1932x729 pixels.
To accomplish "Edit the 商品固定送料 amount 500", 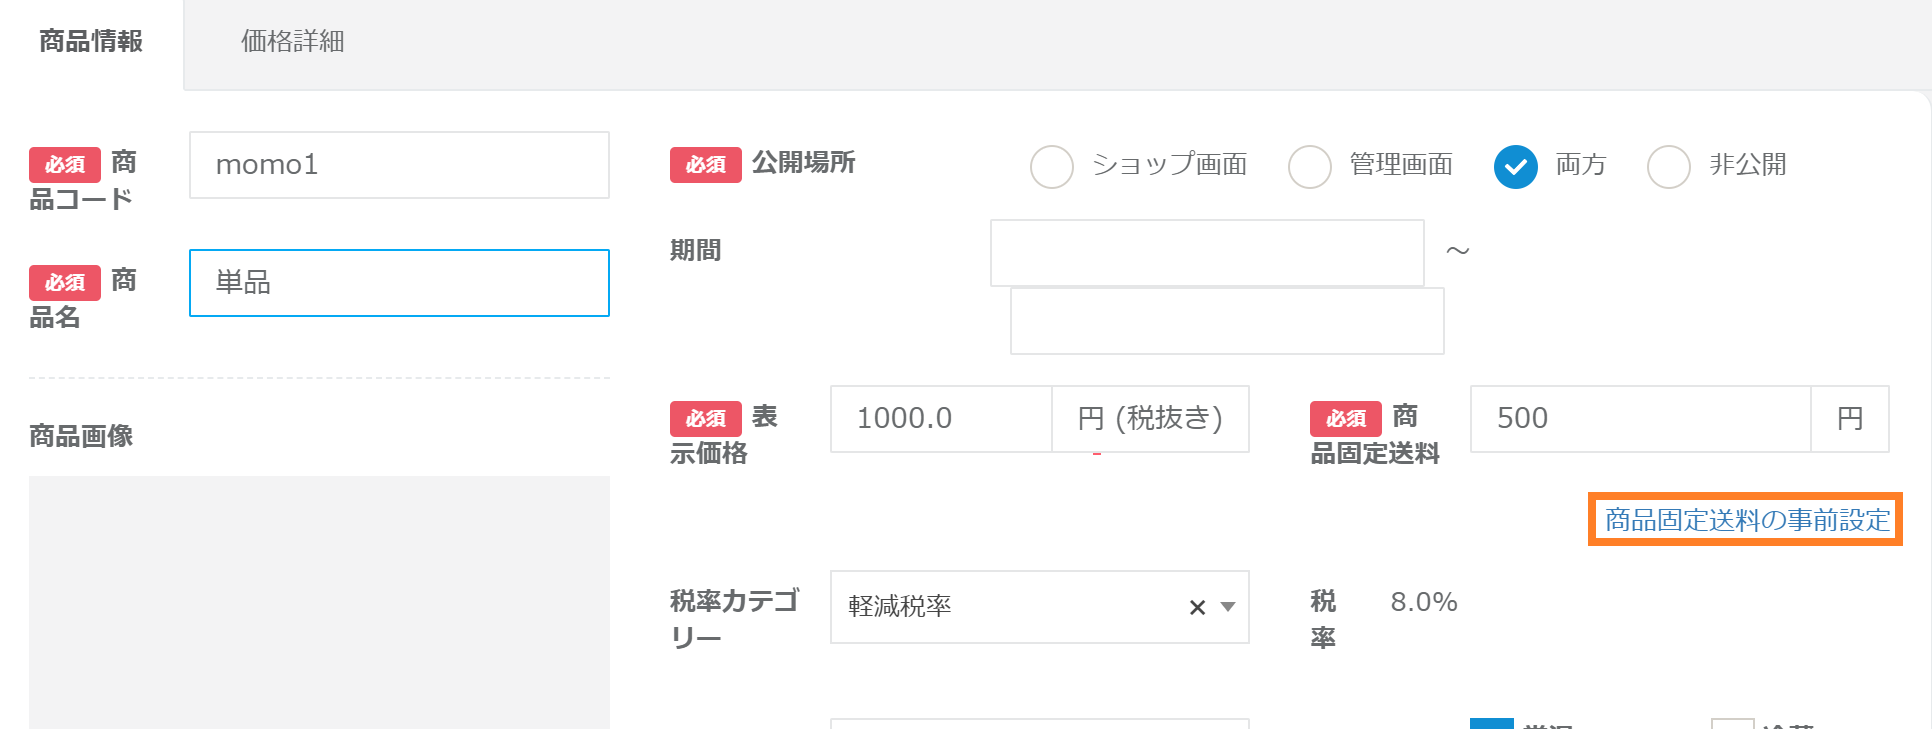I will pos(1640,419).
